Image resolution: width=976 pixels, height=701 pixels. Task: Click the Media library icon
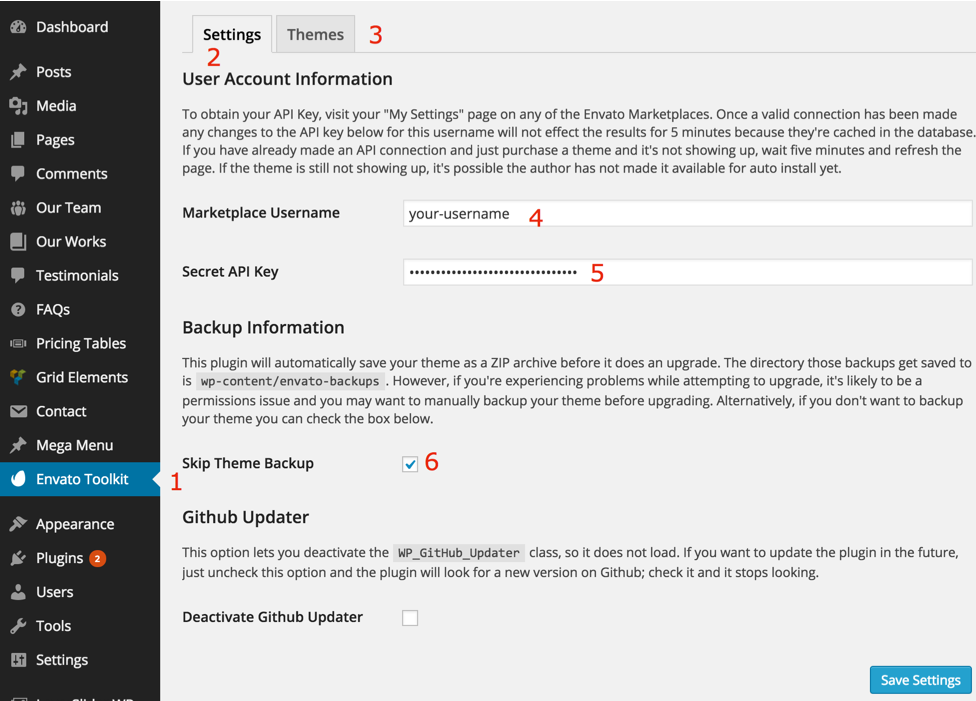19,106
